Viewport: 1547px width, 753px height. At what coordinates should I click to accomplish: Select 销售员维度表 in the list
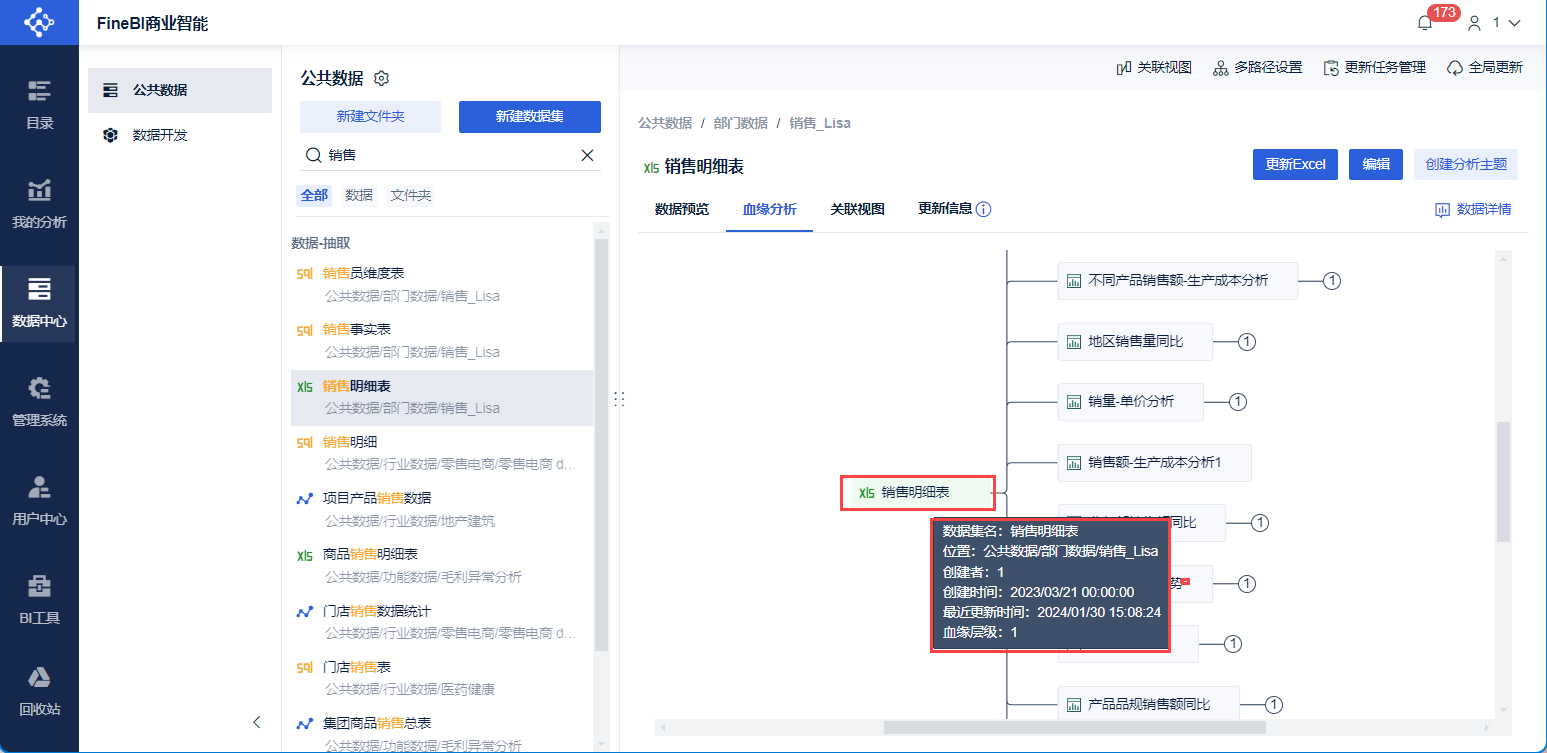click(x=442, y=284)
